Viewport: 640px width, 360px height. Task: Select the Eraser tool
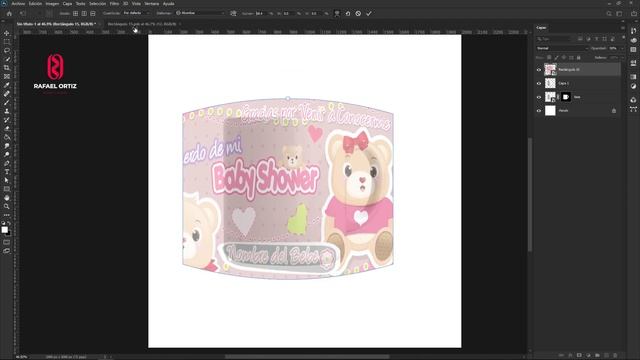[7, 129]
